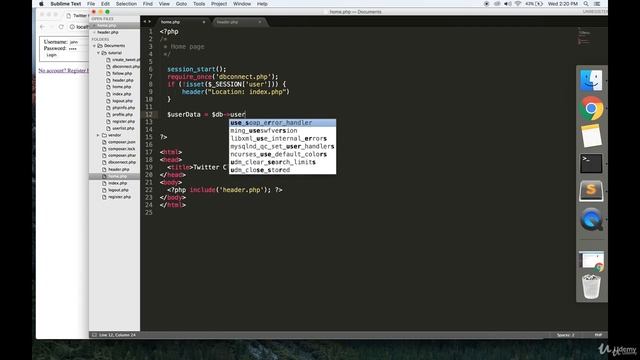Open the Trash in the dock
Image resolution: width=640 pixels, height=360 pixels.
tap(591, 287)
